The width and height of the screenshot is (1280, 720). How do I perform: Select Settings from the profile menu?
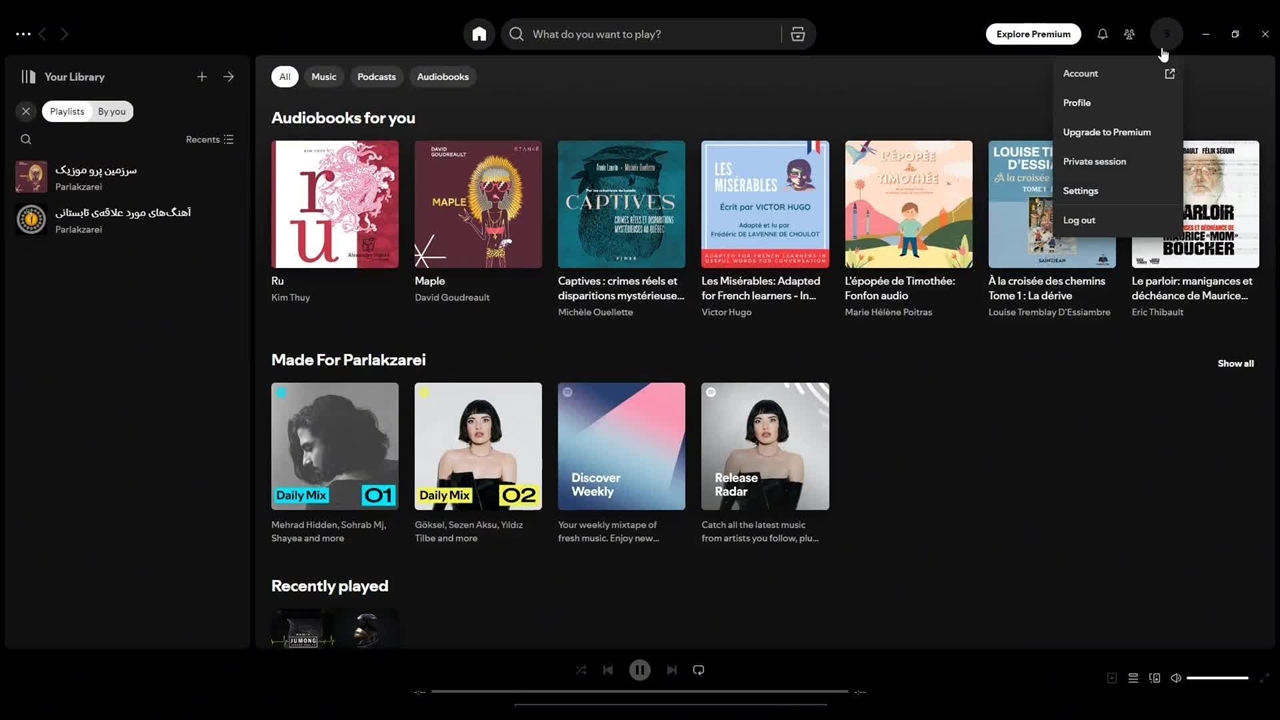coord(1080,191)
